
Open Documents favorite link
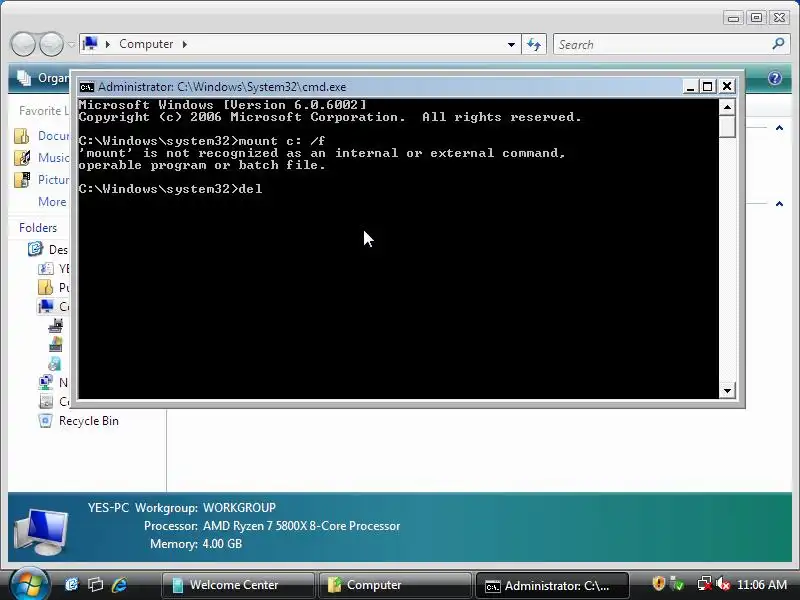pos(42,136)
